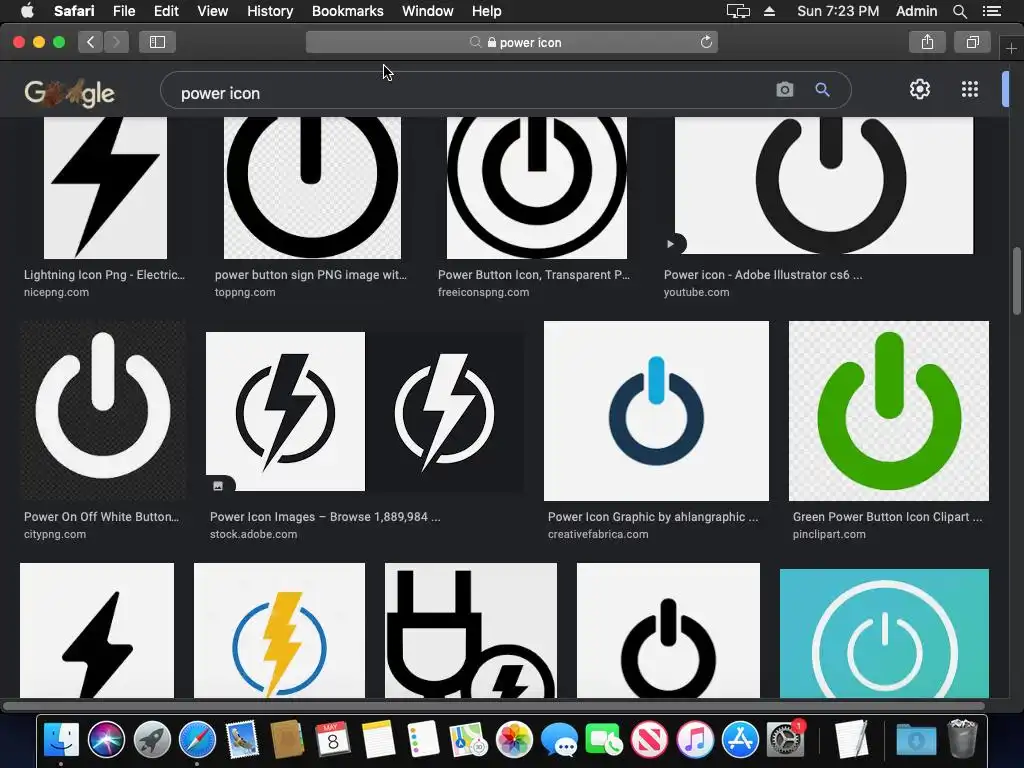Click the video play badge on YouTube result
The image size is (1024, 768).
pyautogui.click(x=671, y=244)
